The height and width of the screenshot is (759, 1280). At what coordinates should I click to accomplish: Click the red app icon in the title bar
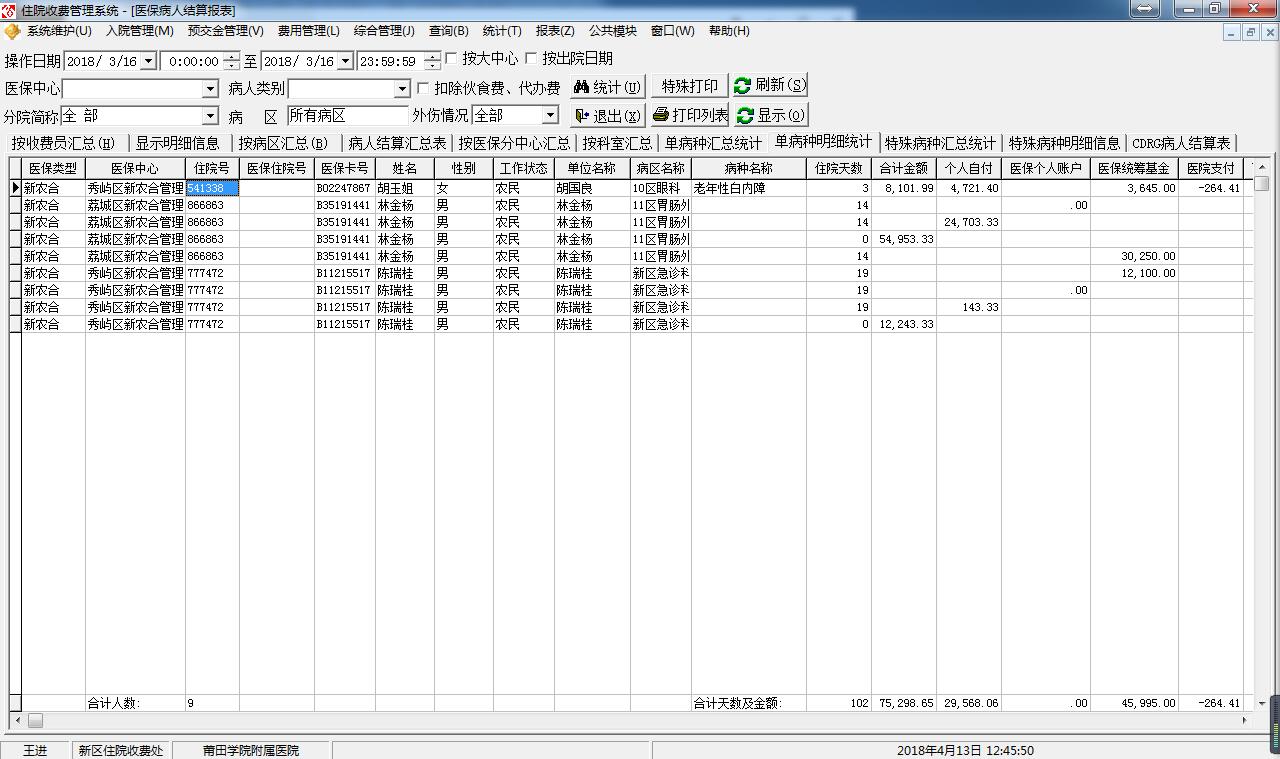coord(9,9)
